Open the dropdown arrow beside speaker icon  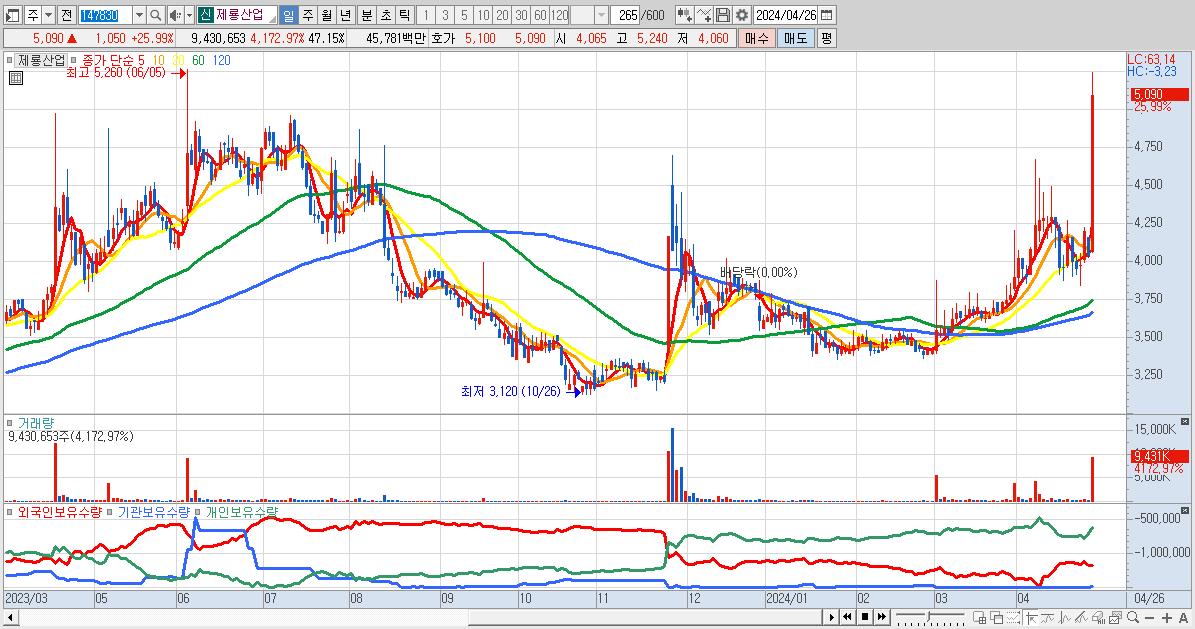pos(189,14)
